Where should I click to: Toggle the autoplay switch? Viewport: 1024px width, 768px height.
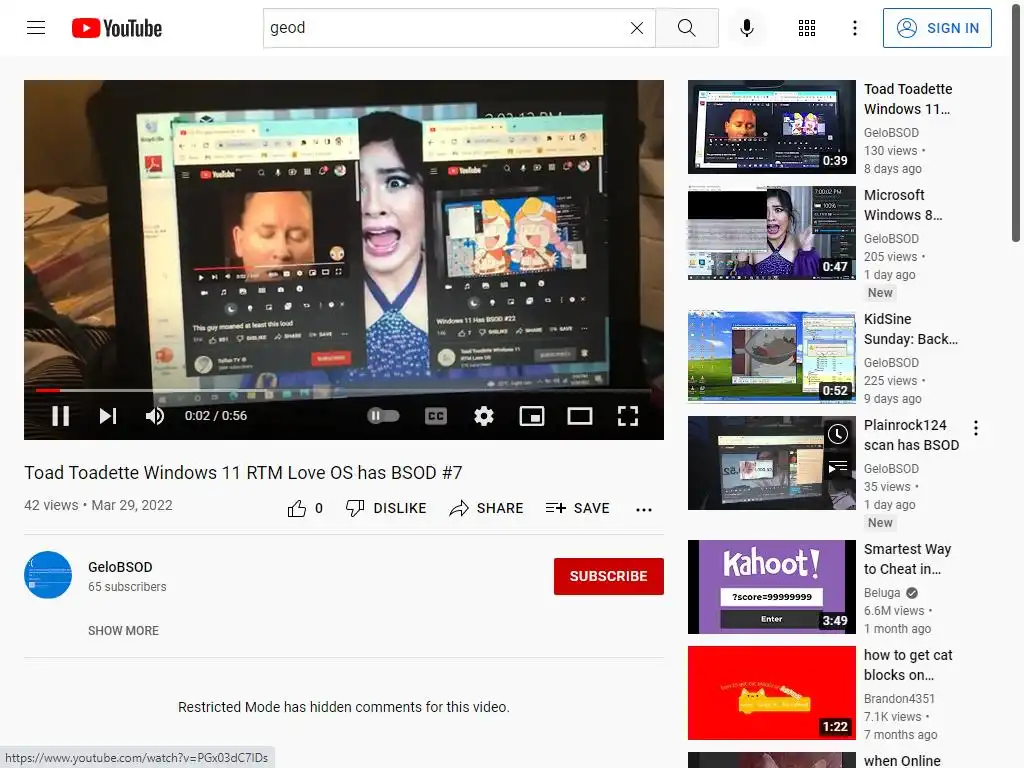[383, 415]
